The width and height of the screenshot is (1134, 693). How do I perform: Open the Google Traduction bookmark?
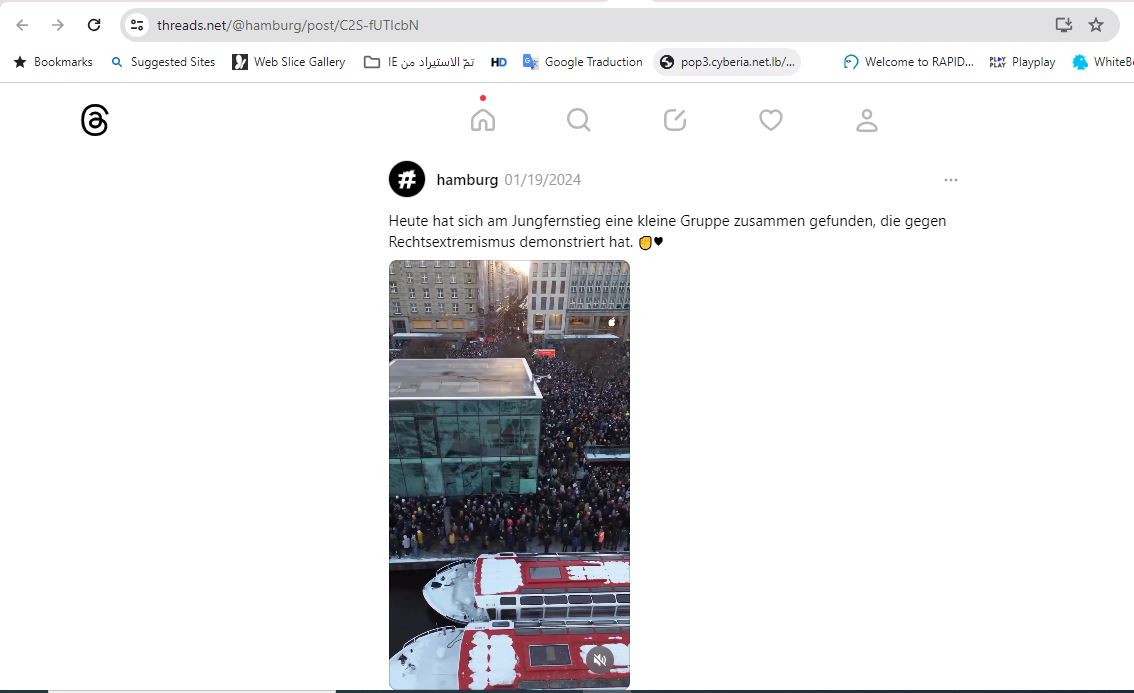[583, 62]
